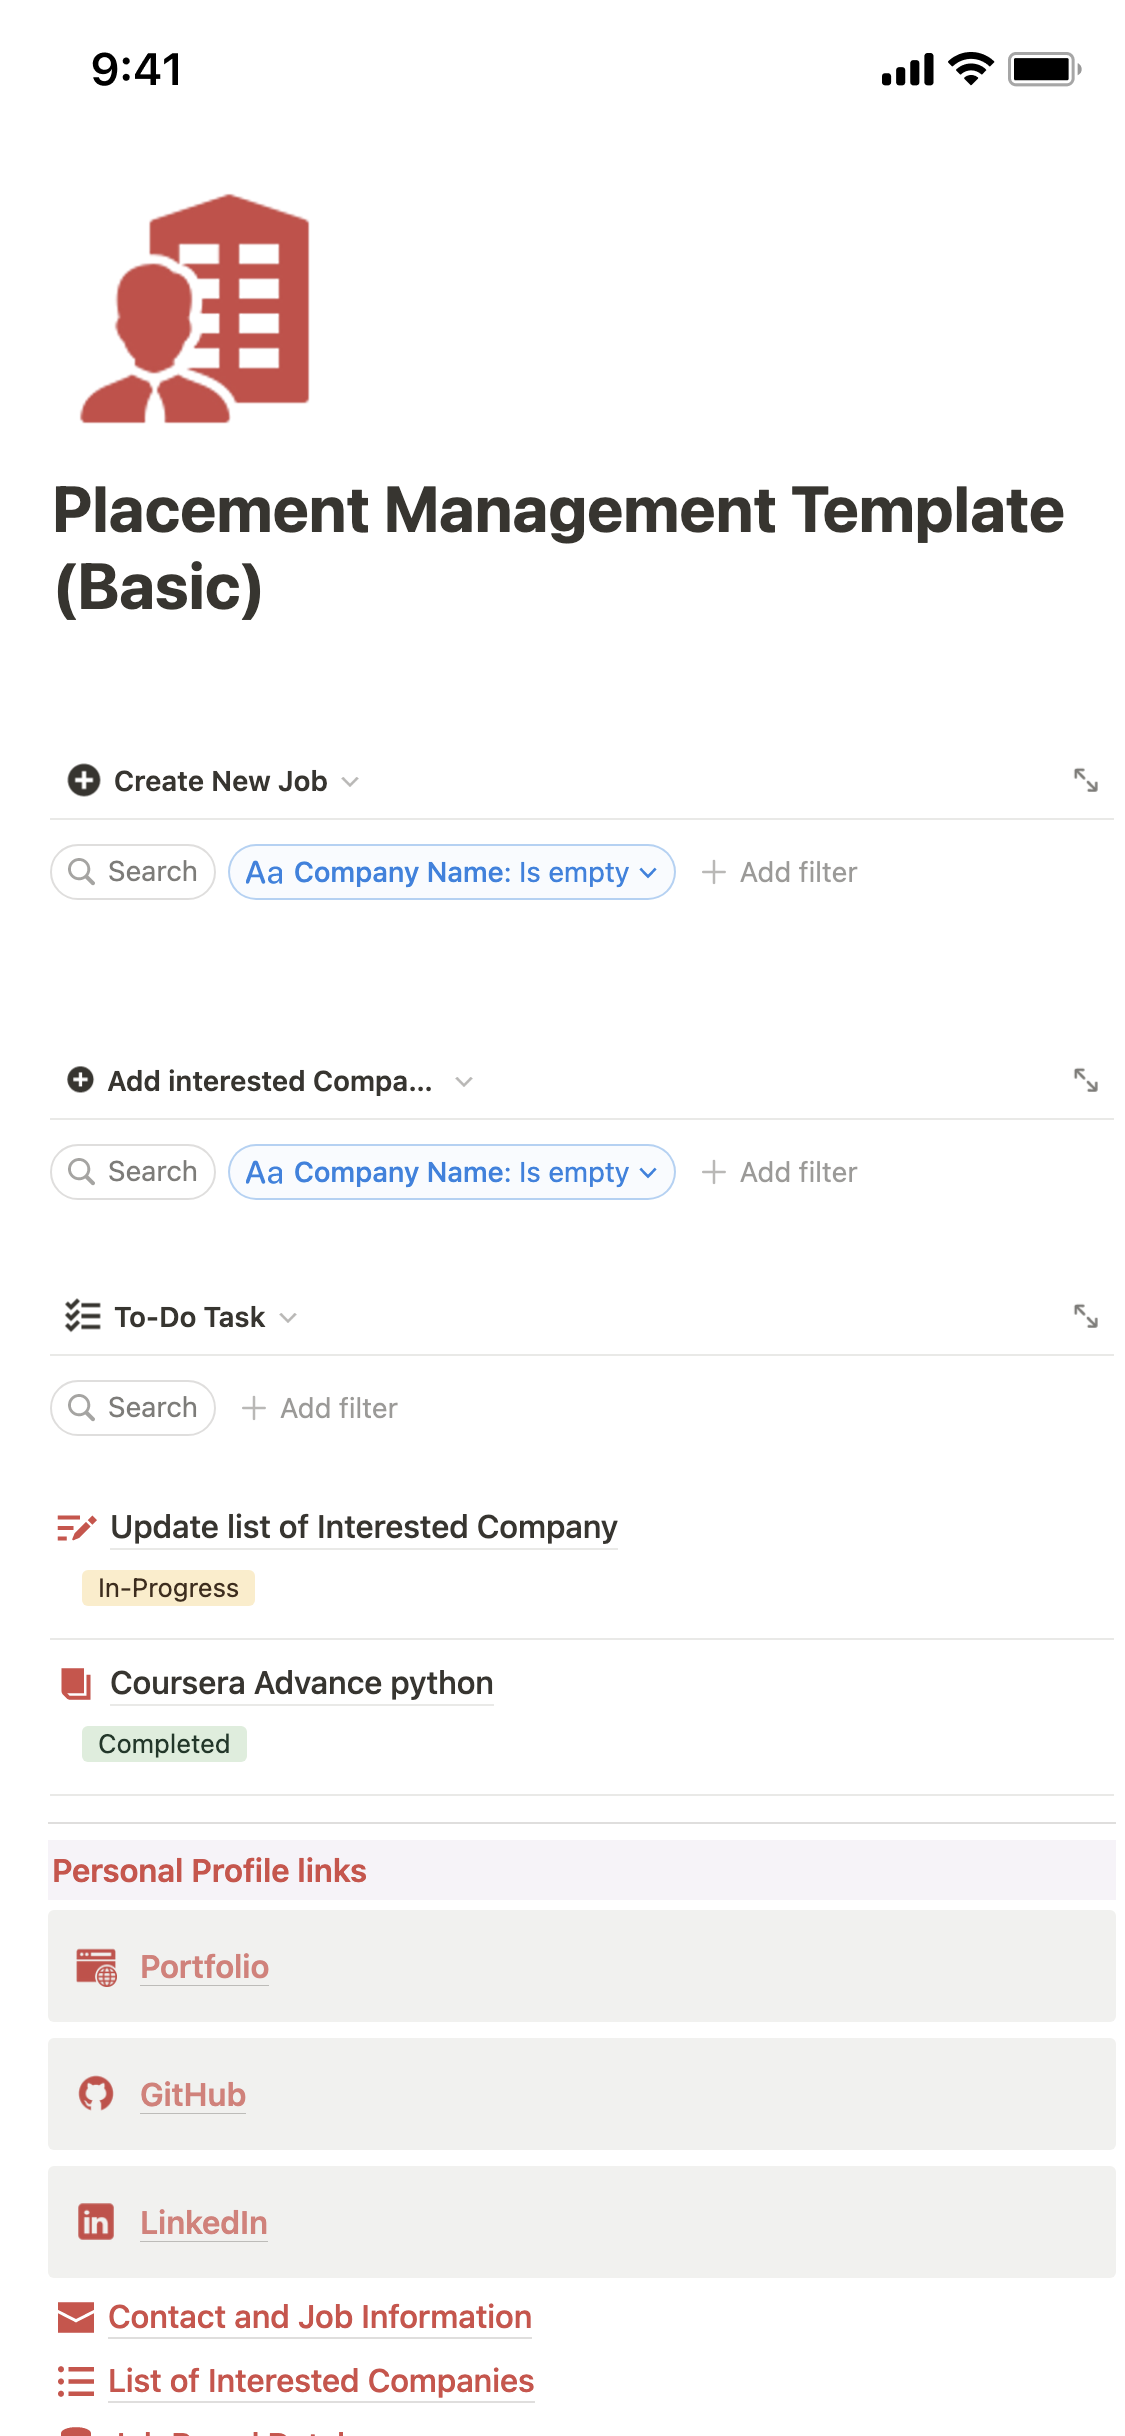Click the pencil icon beside Update list task
This screenshot has height=2436, width=1125.
tap(77, 1527)
